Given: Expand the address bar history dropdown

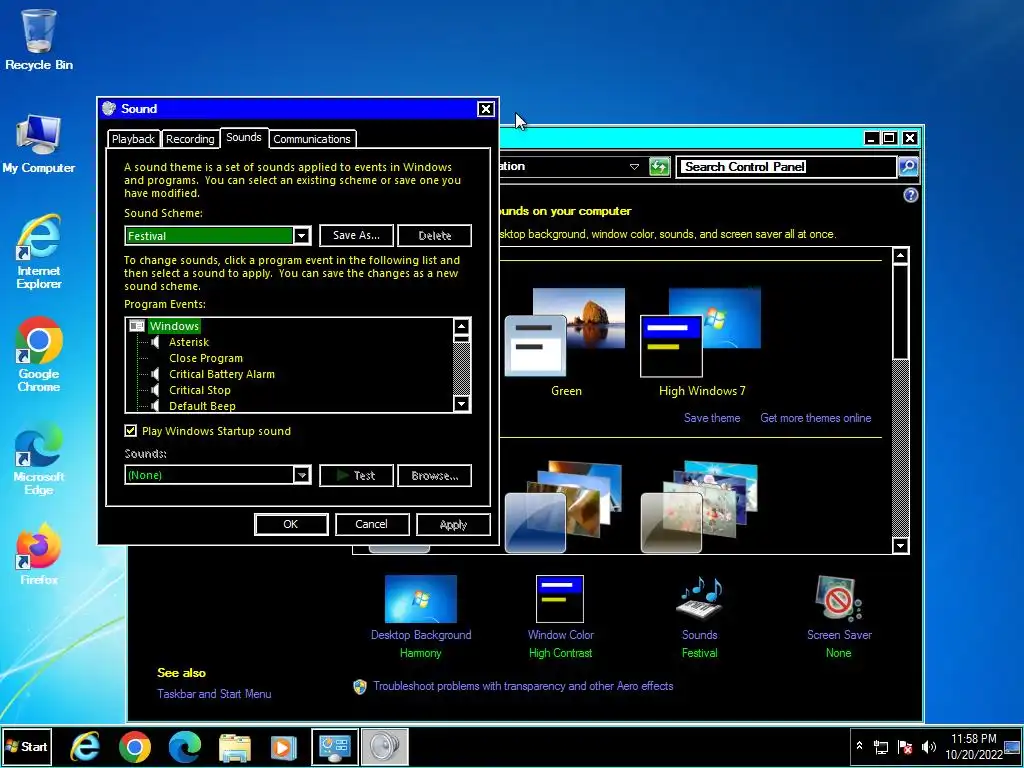Looking at the screenshot, I should click(x=634, y=167).
